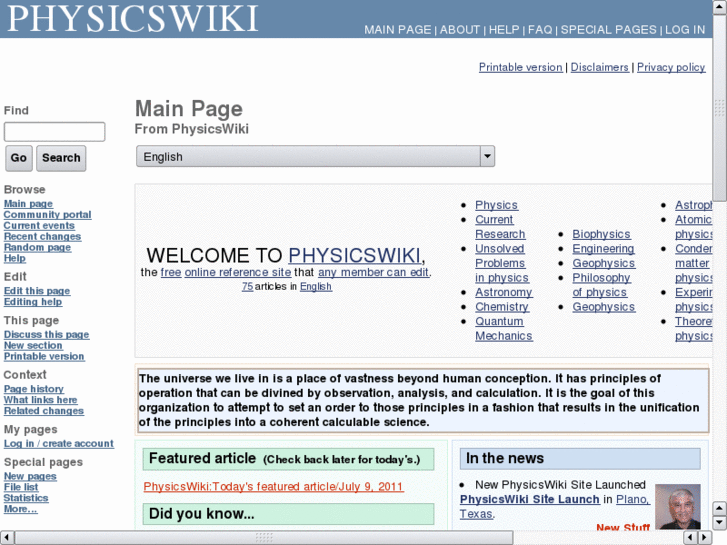Screen dimensions: 727x545
Task: Open 'online reference site' link
Action: (x=238, y=272)
